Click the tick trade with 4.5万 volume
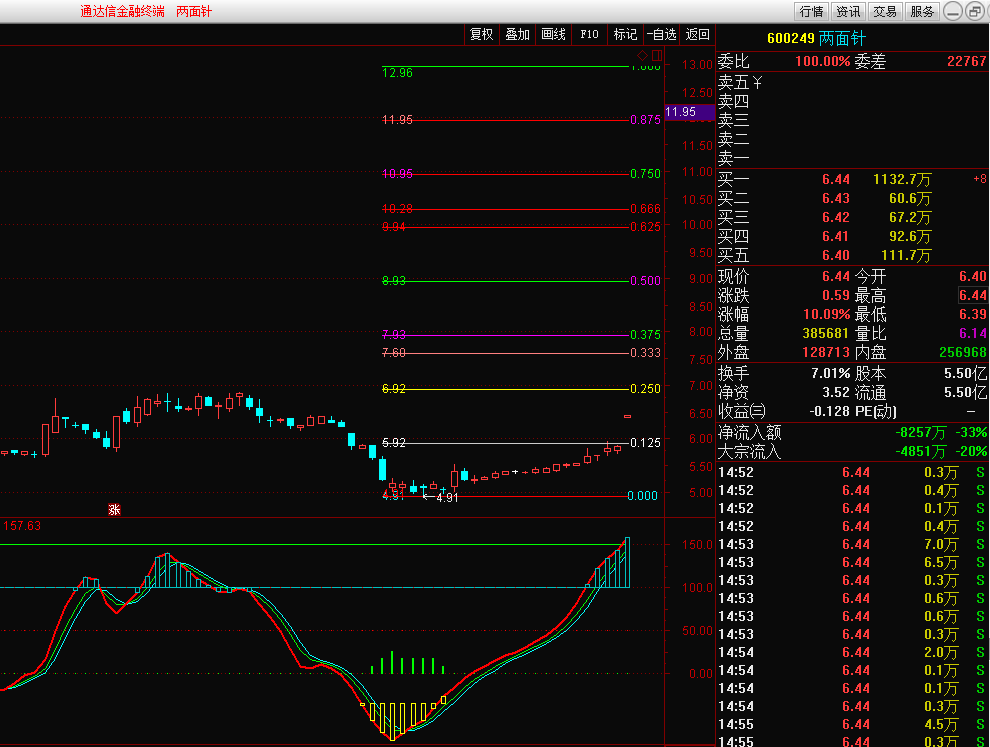This screenshot has height=747, width=990. point(941,724)
